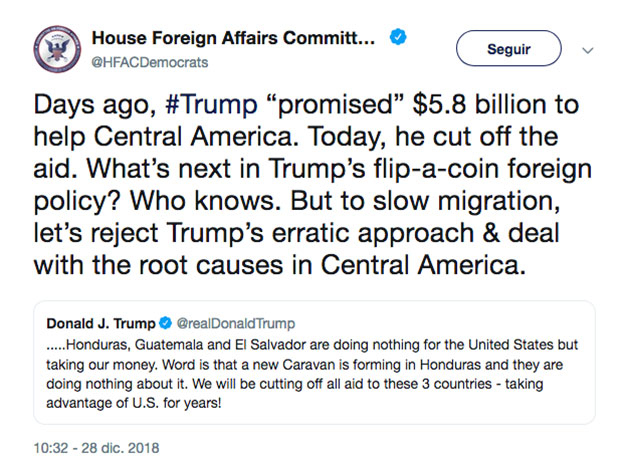This screenshot has width=627, height=464.
Task: Open the House Foreign Affairs Committee avatar
Action: 57,49
